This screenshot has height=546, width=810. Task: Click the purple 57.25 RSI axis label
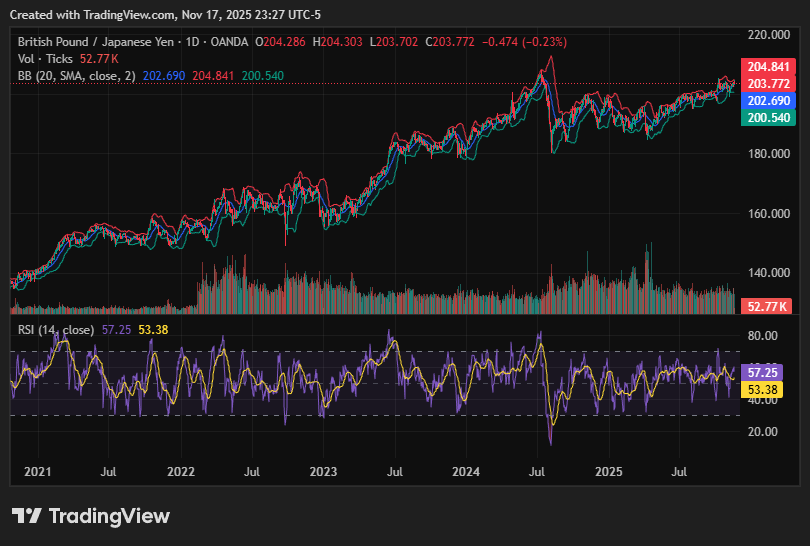pyautogui.click(x=764, y=371)
